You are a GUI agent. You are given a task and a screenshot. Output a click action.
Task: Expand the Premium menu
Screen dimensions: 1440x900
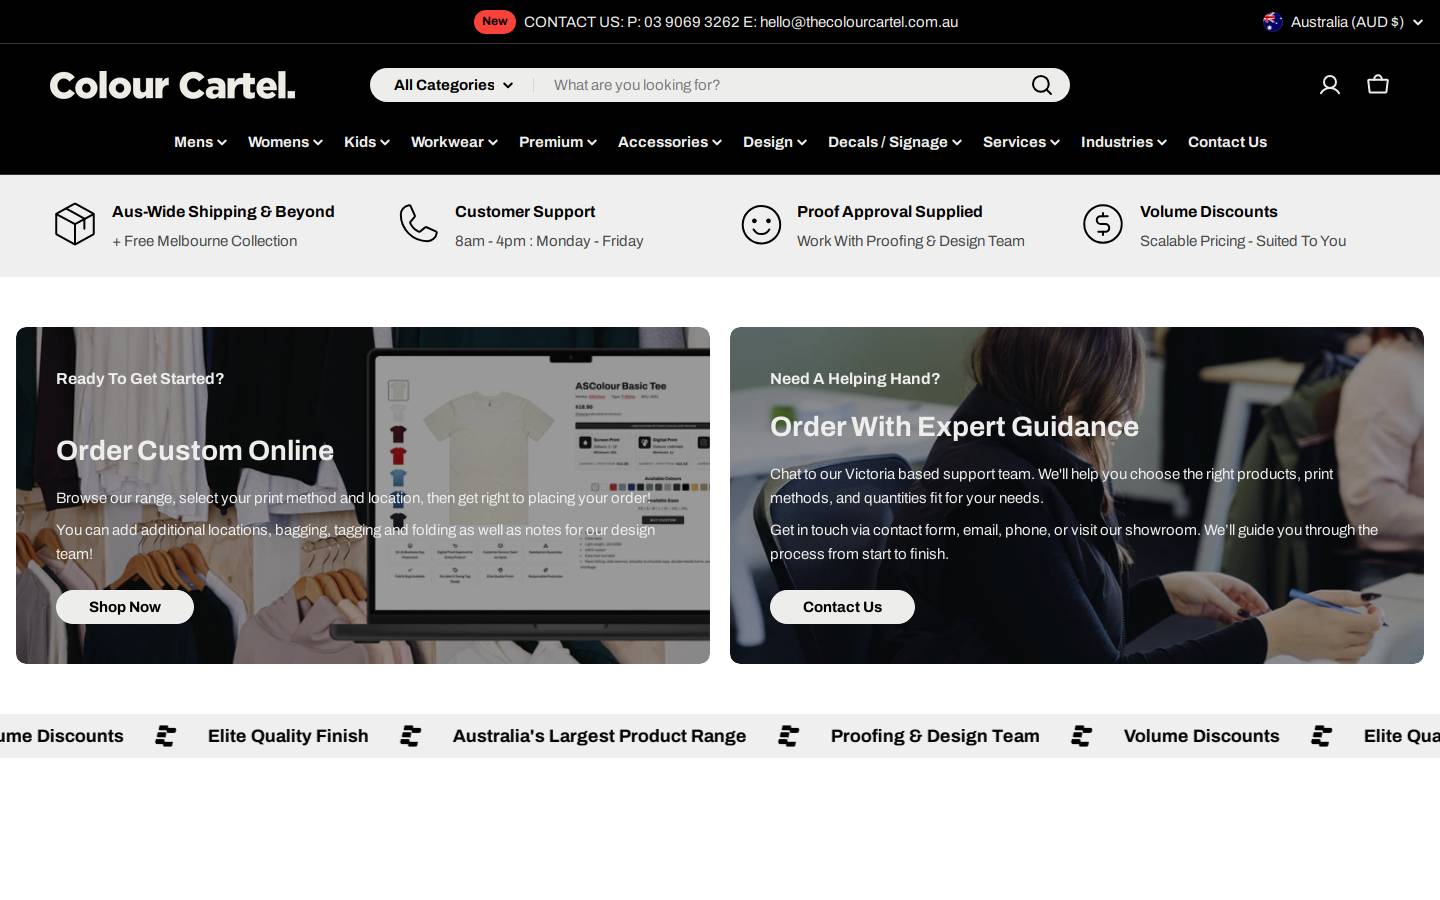click(x=558, y=142)
